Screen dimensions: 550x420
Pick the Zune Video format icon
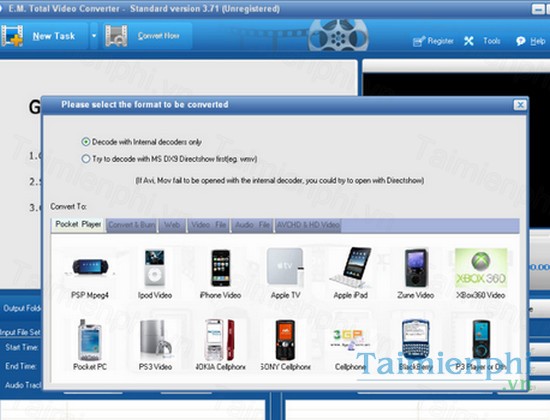tap(416, 268)
